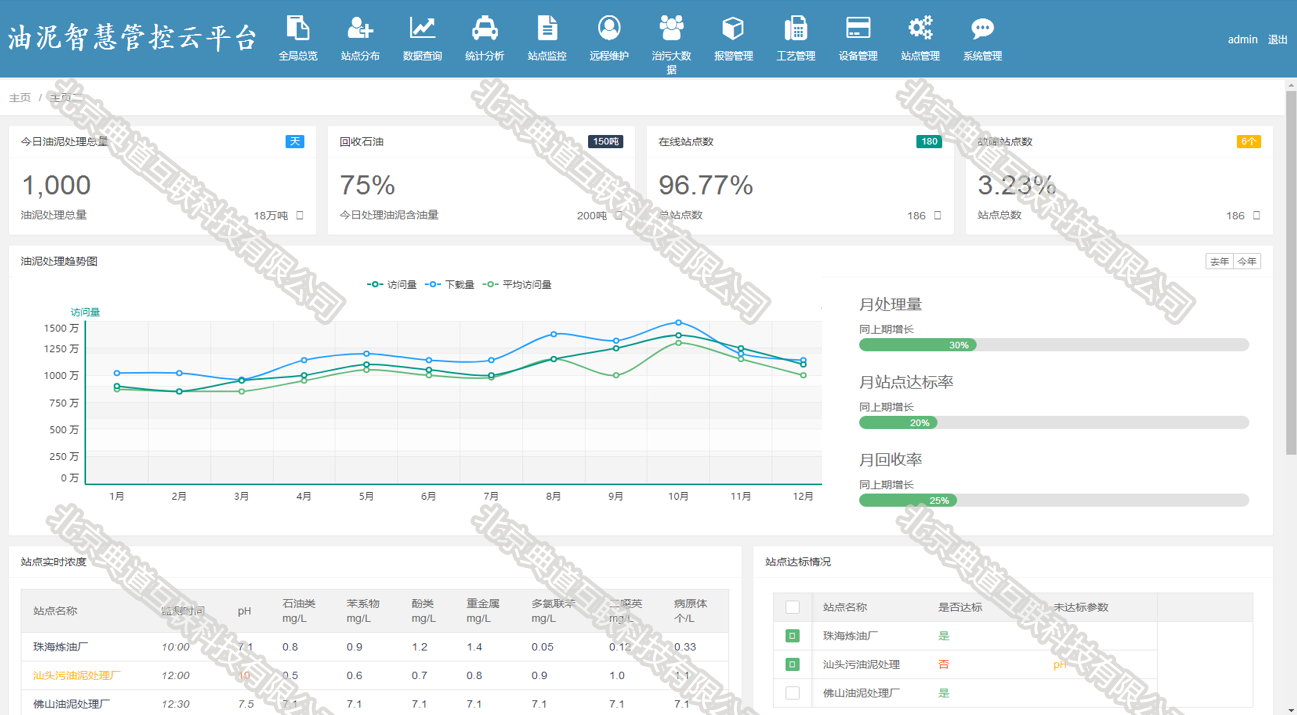Click the 月站点达标率 20% progress bar
1297x715 pixels.
click(1054, 423)
